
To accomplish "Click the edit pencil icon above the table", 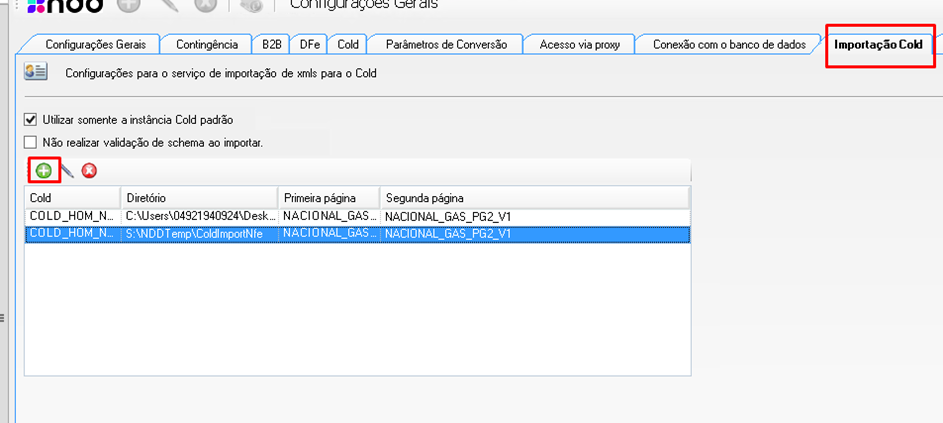I will click(x=67, y=171).
